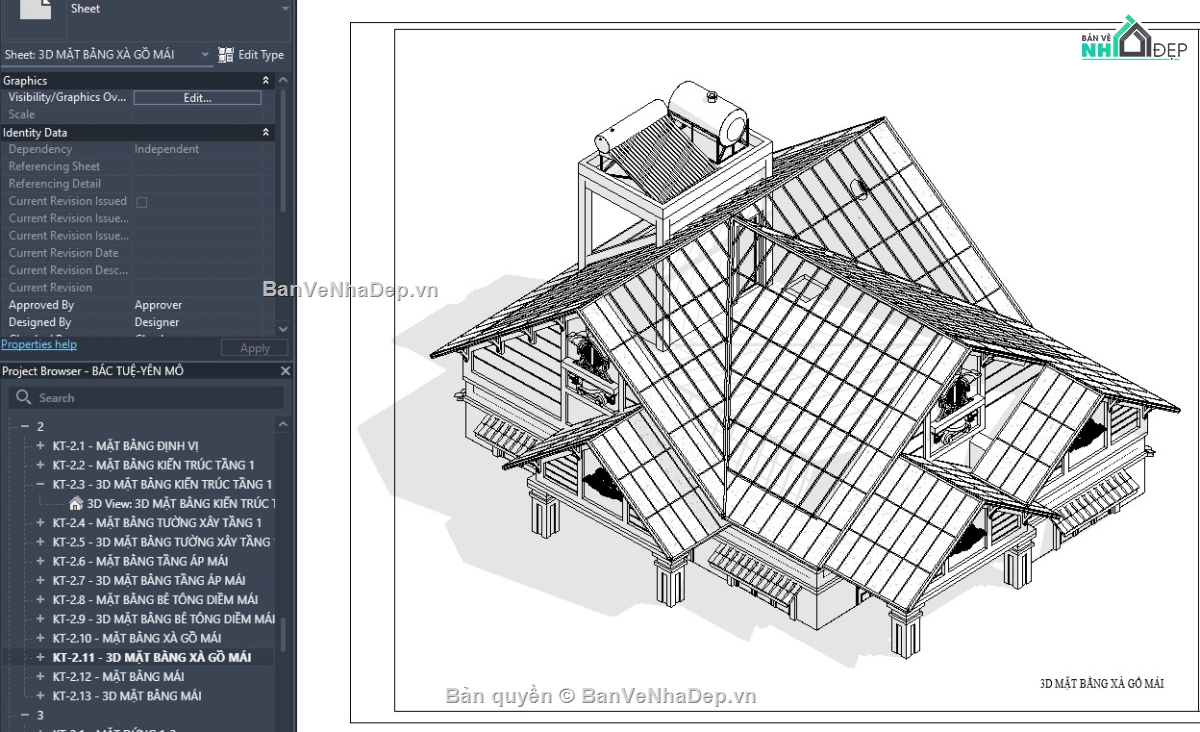Collapse the Identity Data properties group
This screenshot has height=732, width=1200.
(x=266, y=132)
